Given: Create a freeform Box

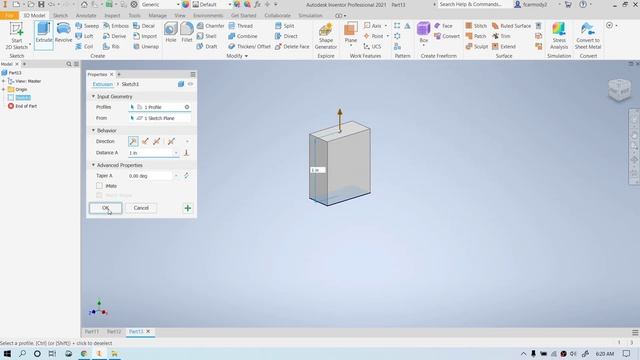Looking at the screenshot, I should [x=424, y=33].
